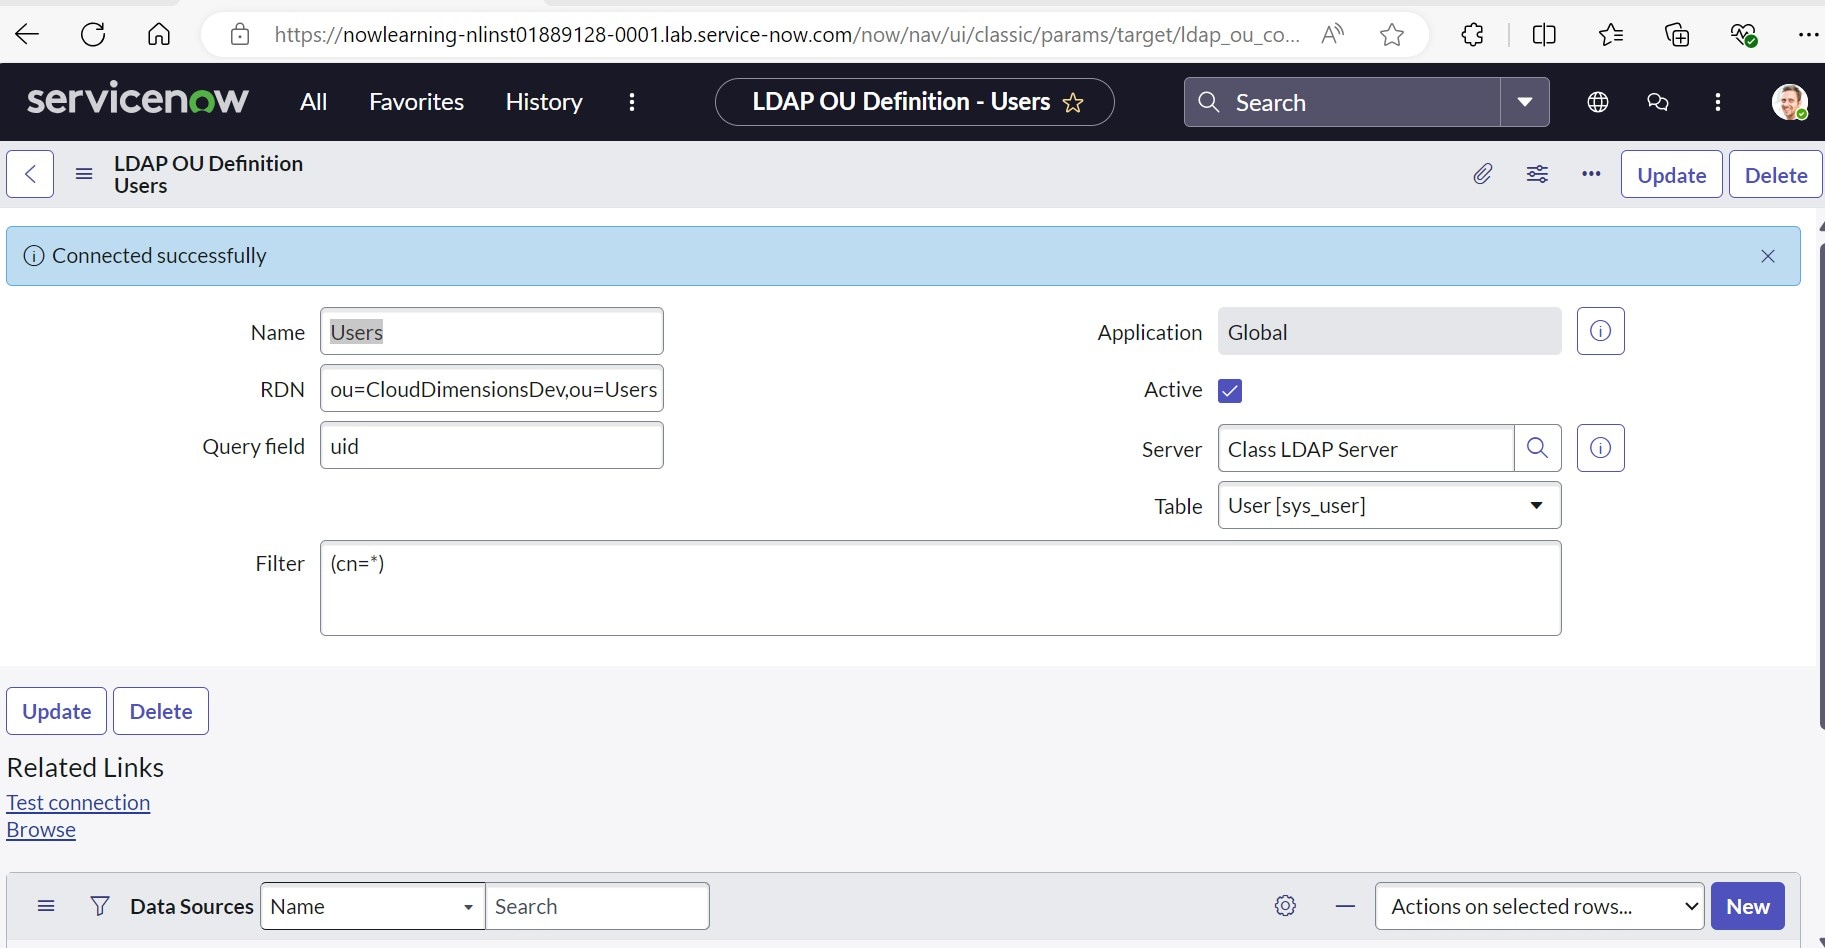Open the Data Sources list settings gear
This screenshot has height=948, width=1825.
tap(1286, 906)
